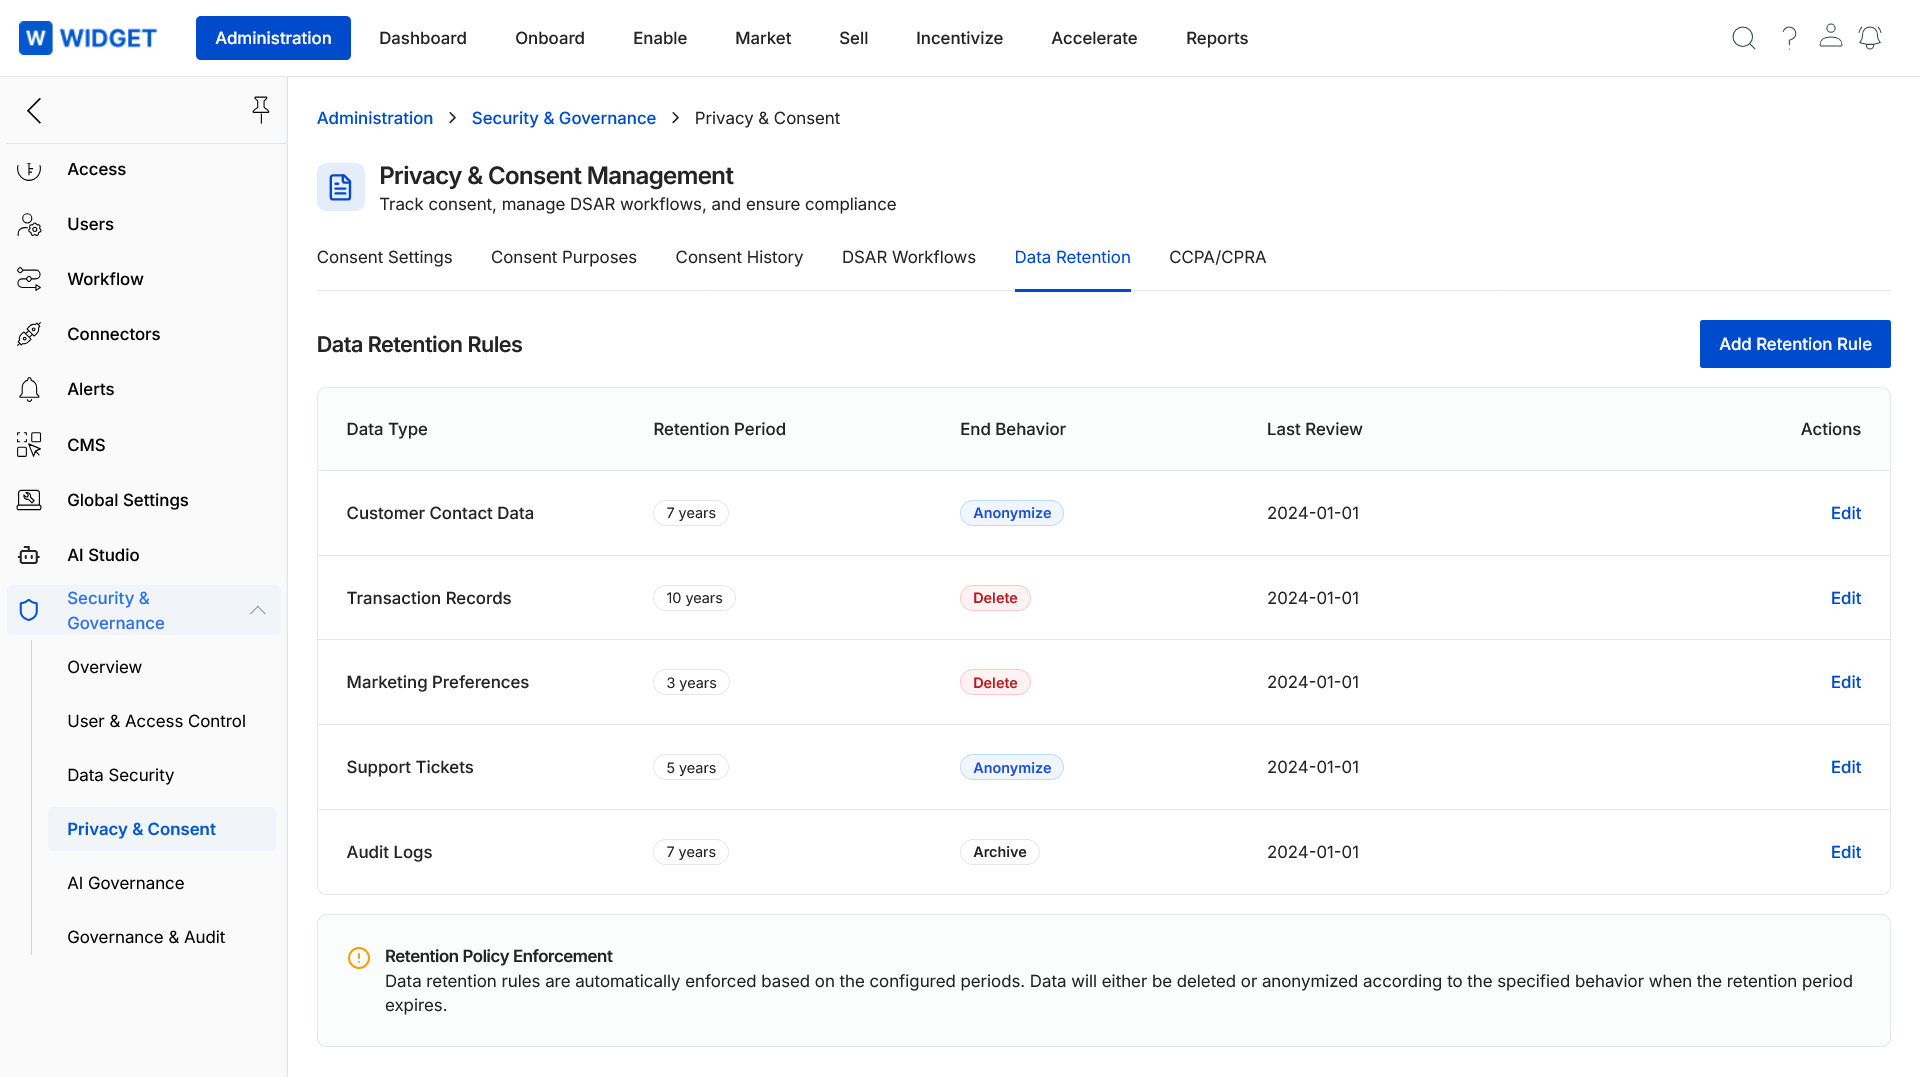Select Reports in the top menu
The image size is (1920, 1077).
(x=1216, y=38)
